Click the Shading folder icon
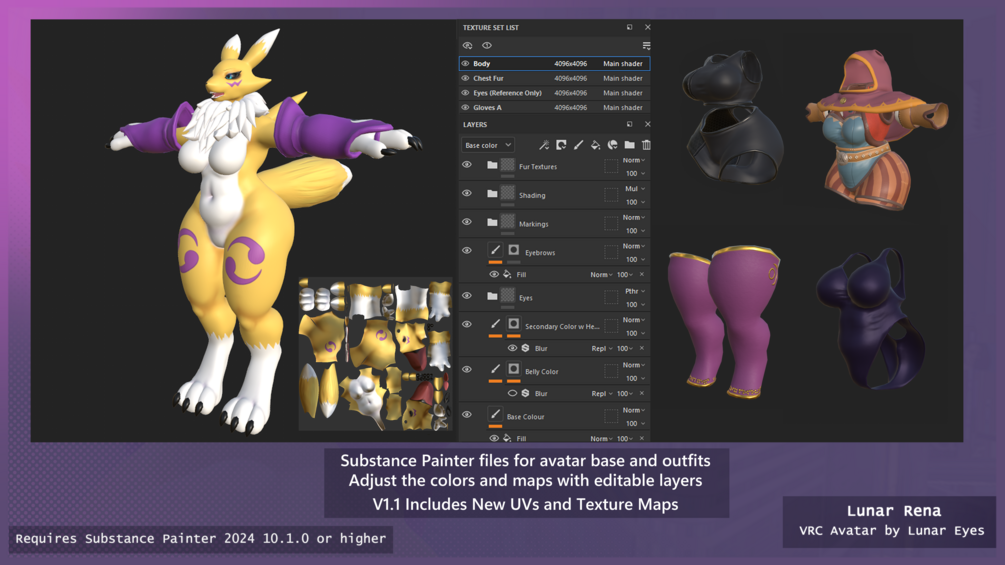This screenshot has width=1005, height=565. 492,193
